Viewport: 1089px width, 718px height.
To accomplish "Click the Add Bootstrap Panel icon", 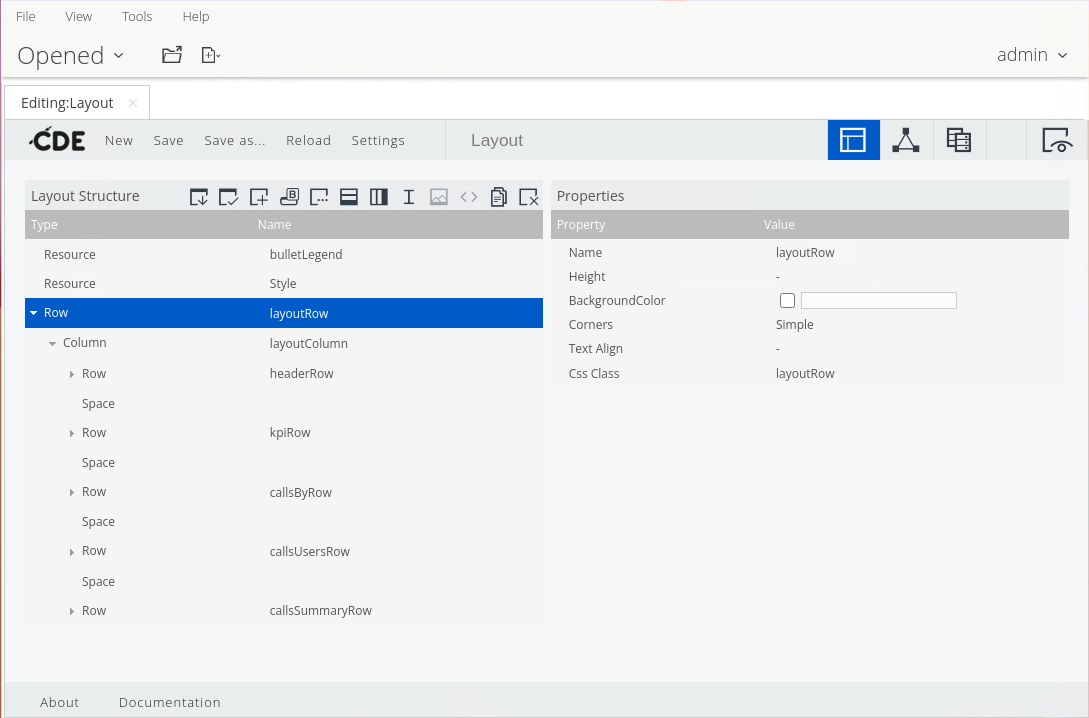I will point(289,197).
